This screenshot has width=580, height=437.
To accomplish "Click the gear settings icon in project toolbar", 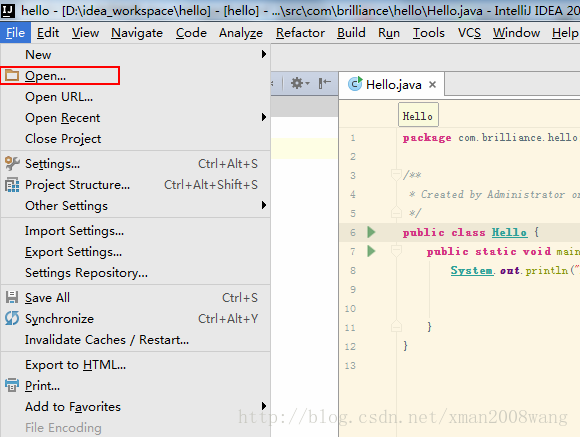I will (300, 83).
